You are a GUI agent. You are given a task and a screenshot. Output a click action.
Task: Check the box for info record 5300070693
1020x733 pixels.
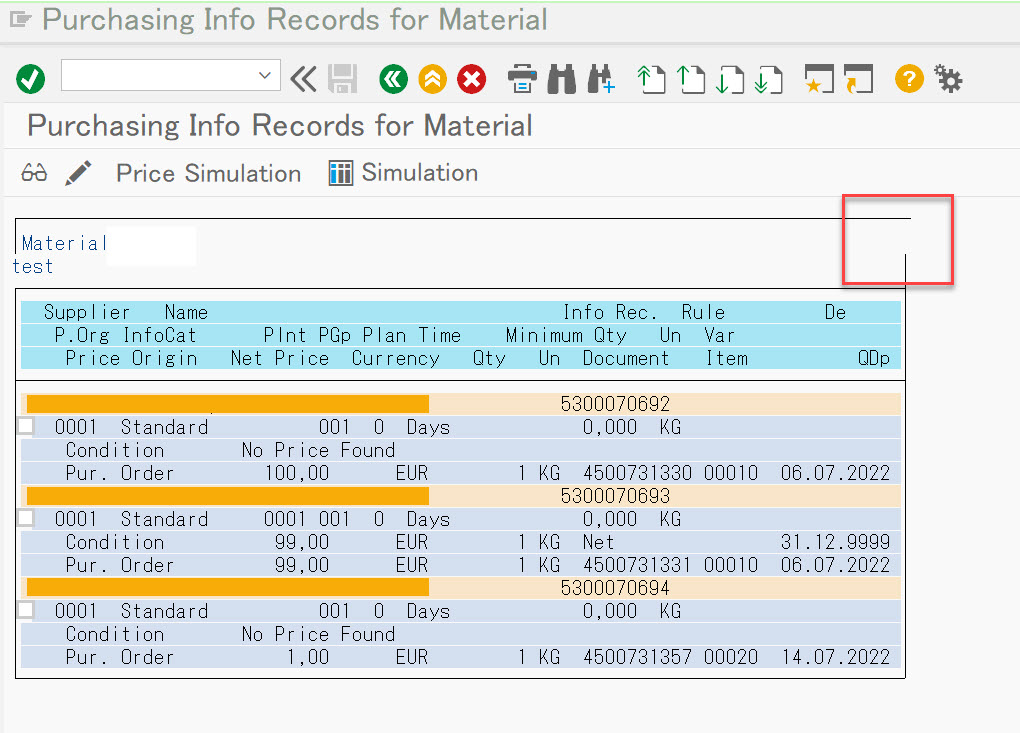26,518
